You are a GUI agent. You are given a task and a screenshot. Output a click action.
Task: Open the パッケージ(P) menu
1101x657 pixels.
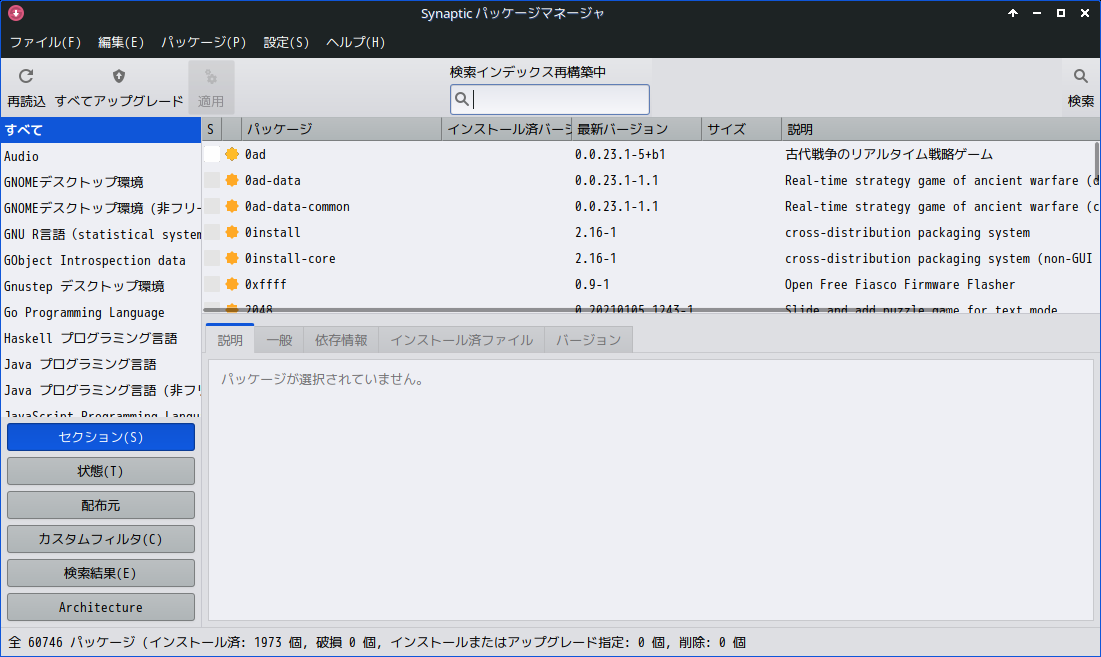click(204, 42)
